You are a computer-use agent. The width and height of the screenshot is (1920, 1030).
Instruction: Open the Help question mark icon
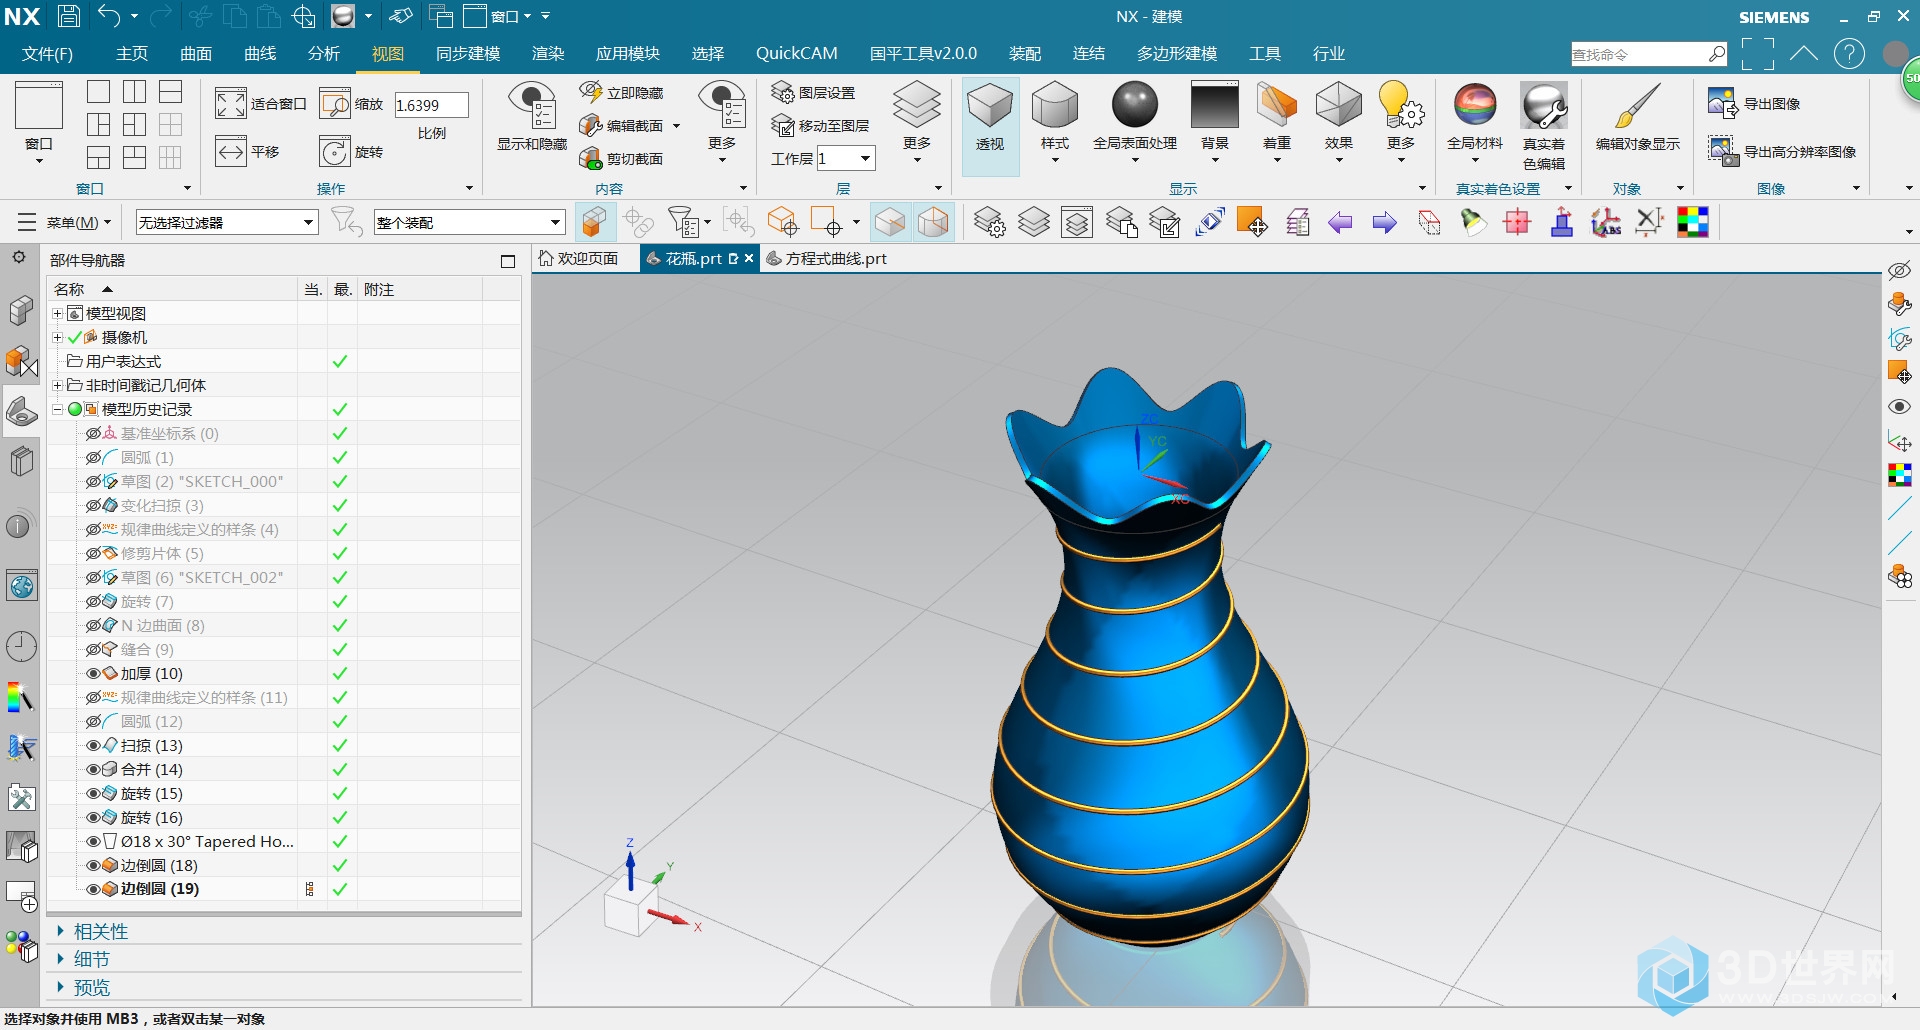pos(1849,53)
